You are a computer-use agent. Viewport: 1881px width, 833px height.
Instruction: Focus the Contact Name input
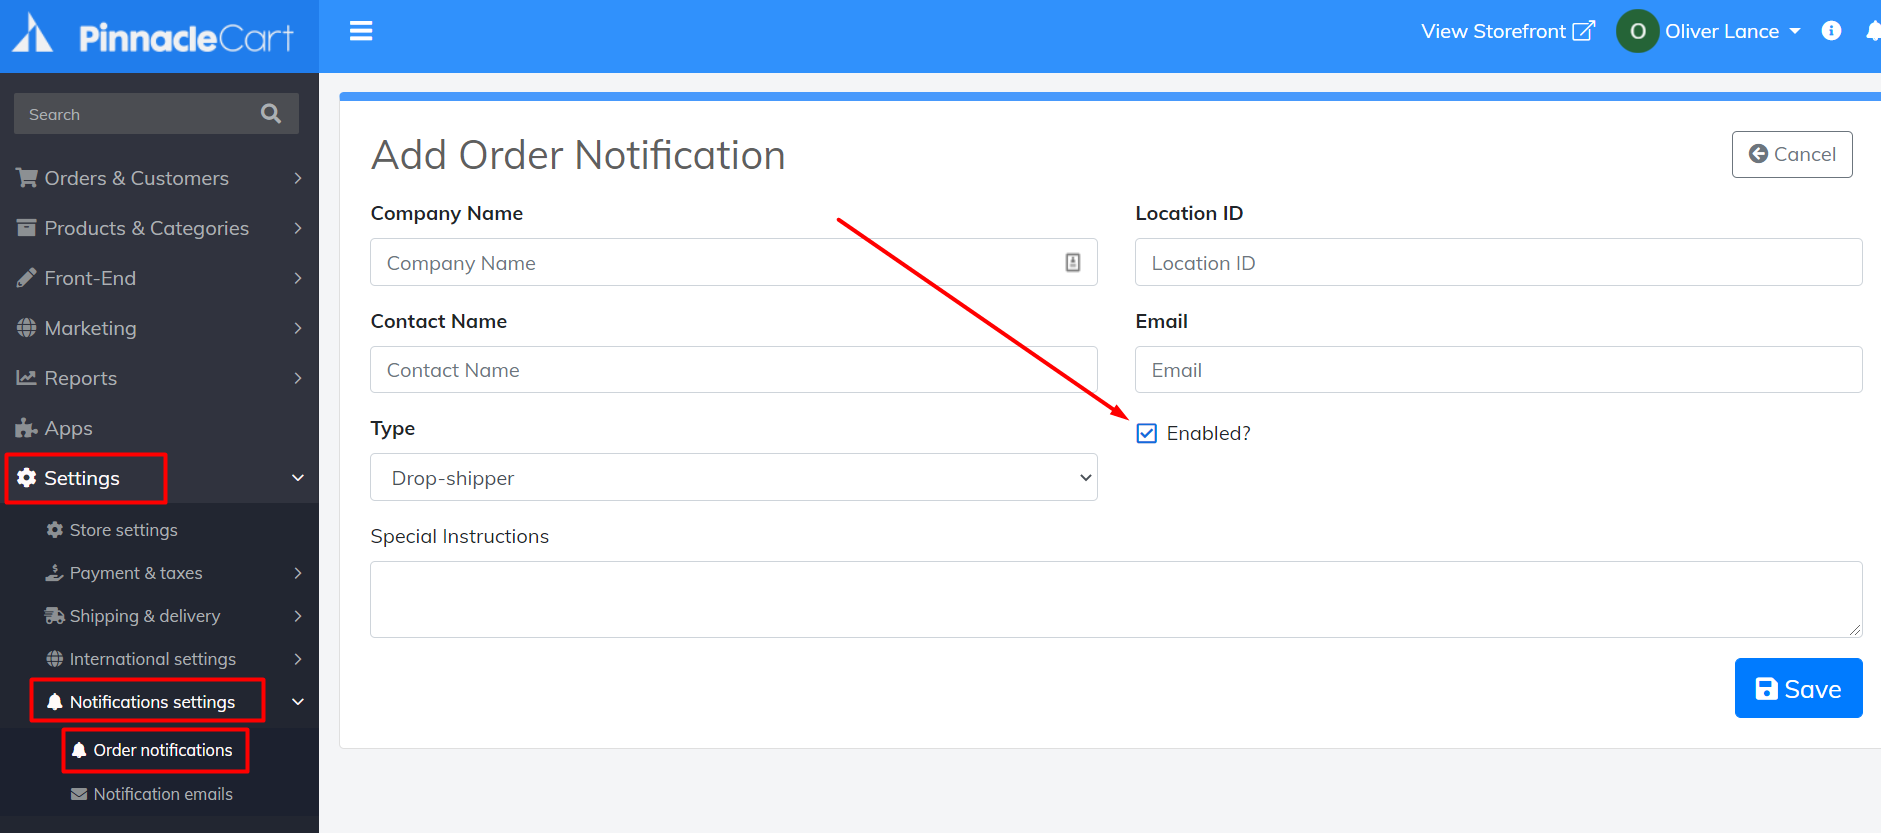pos(734,369)
